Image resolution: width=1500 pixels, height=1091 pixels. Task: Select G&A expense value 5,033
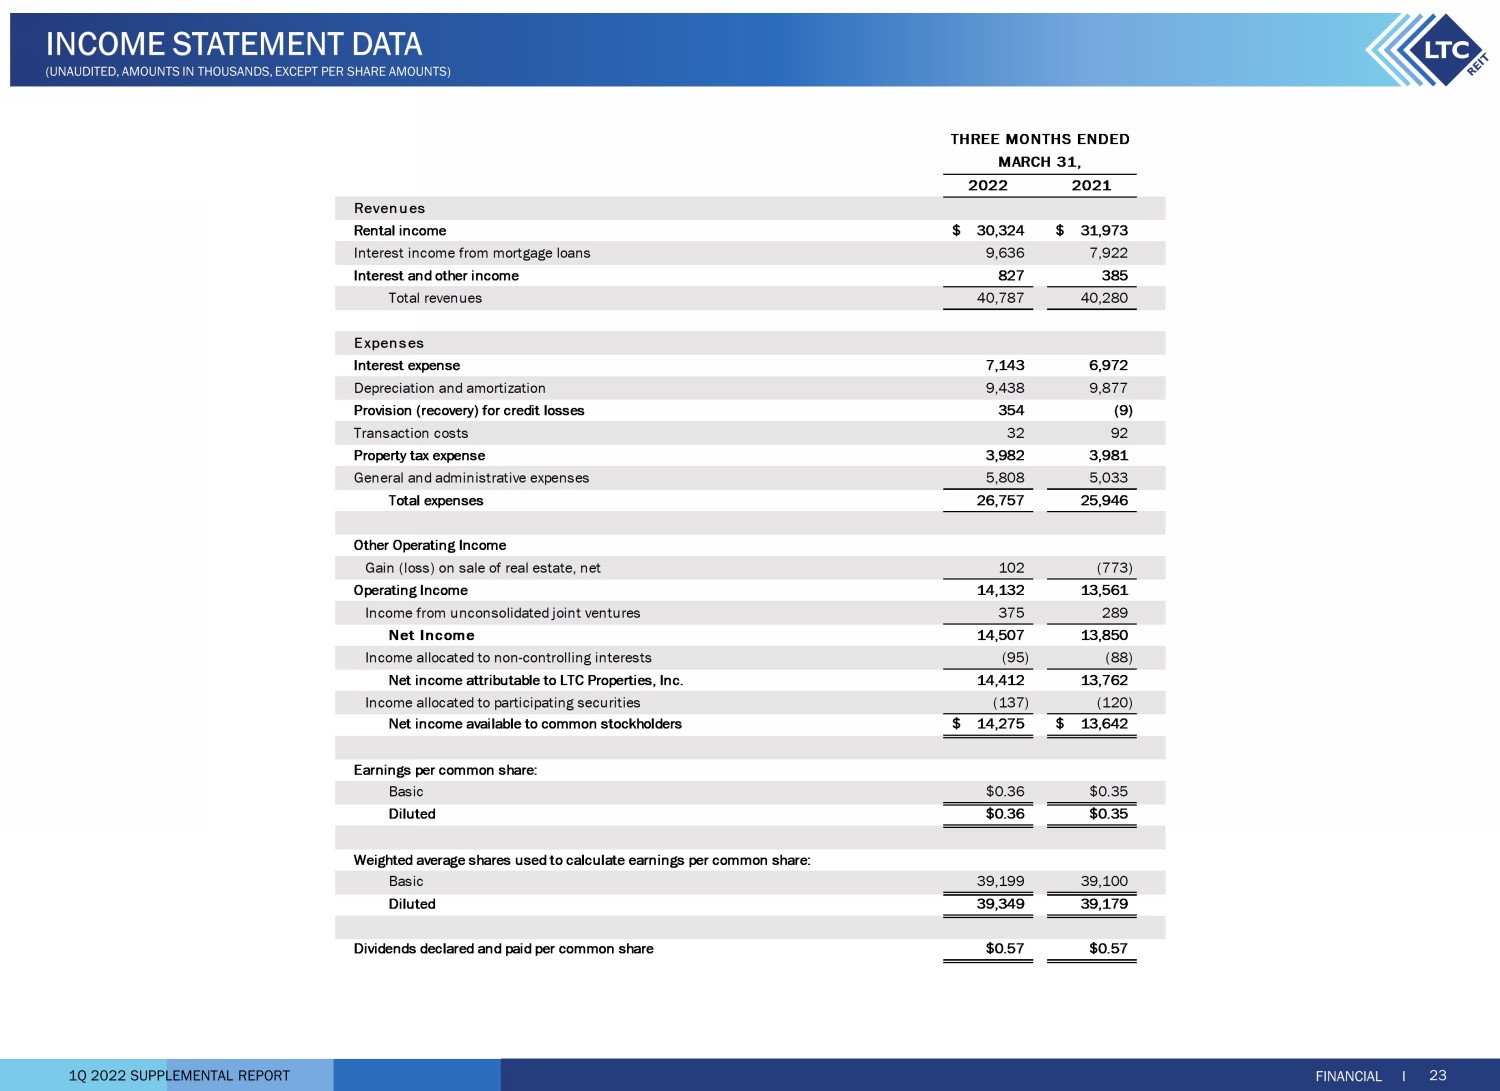pyautogui.click(x=1108, y=478)
